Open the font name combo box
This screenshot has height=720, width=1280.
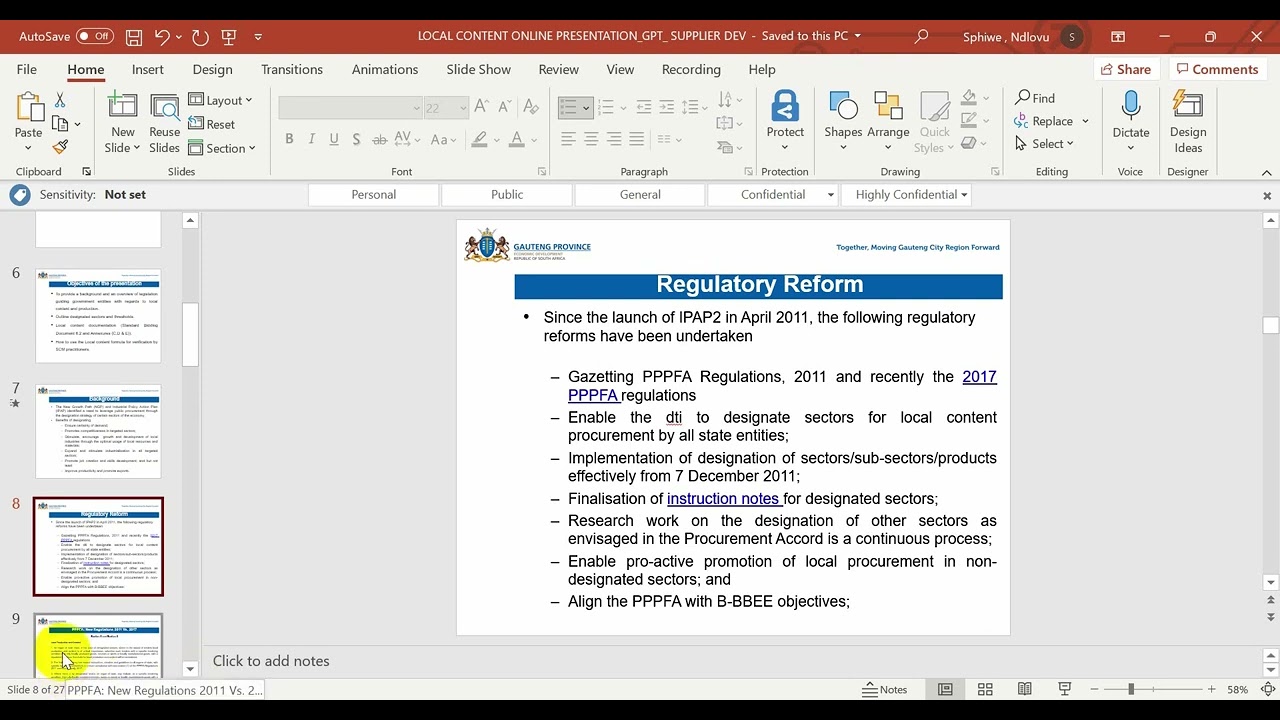[x=351, y=107]
